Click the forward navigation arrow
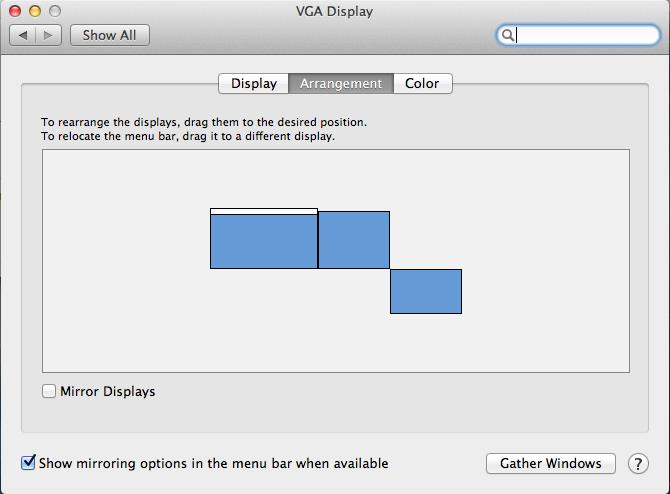This screenshot has height=494, width=670. (x=49, y=35)
